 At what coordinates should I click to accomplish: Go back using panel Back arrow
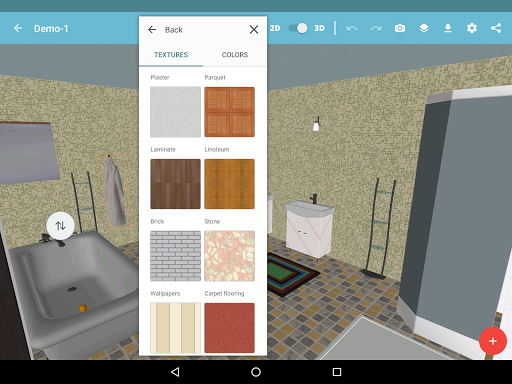point(152,30)
